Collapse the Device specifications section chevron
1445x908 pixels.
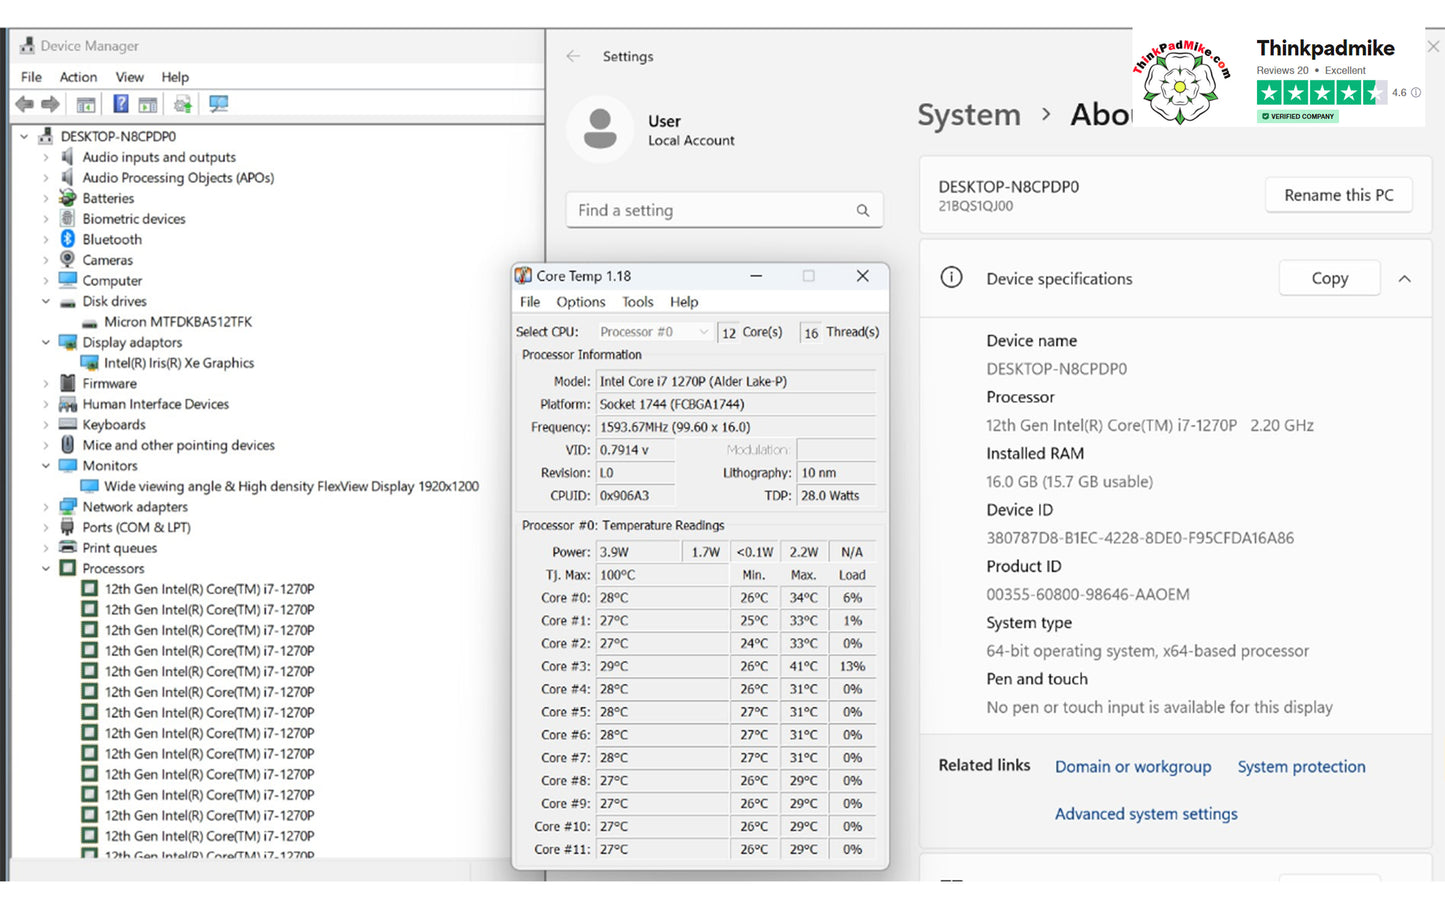(1405, 279)
